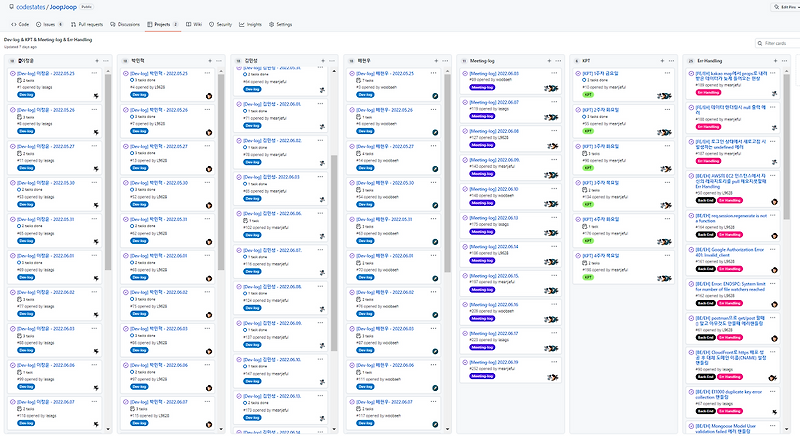Open the Security shield tab
800x436 pixels.
point(220,24)
